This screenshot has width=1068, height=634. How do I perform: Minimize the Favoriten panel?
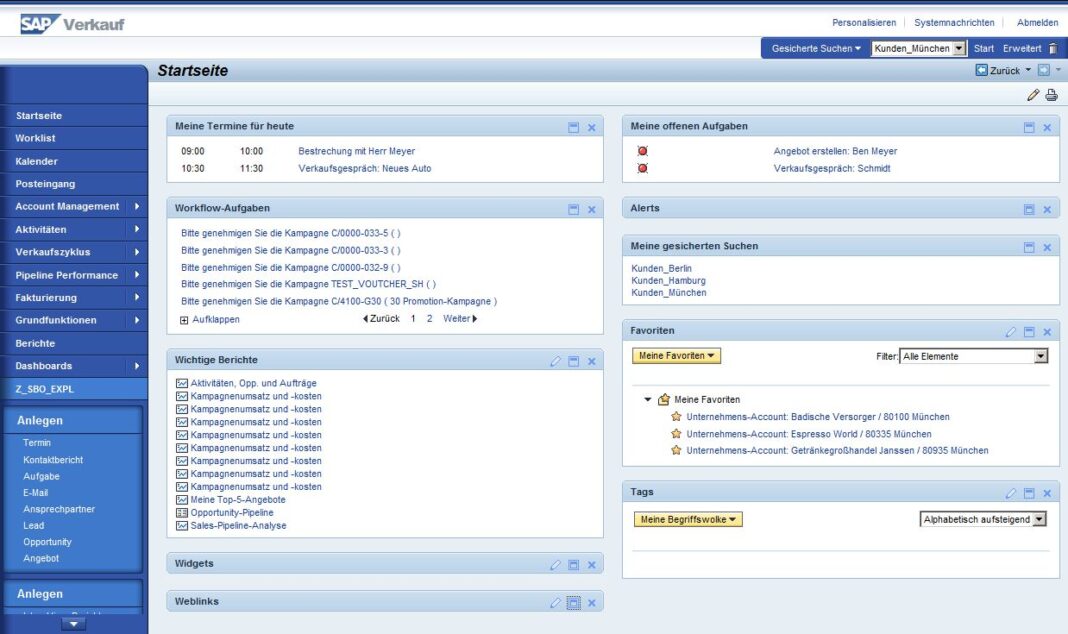click(x=1029, y=332)
